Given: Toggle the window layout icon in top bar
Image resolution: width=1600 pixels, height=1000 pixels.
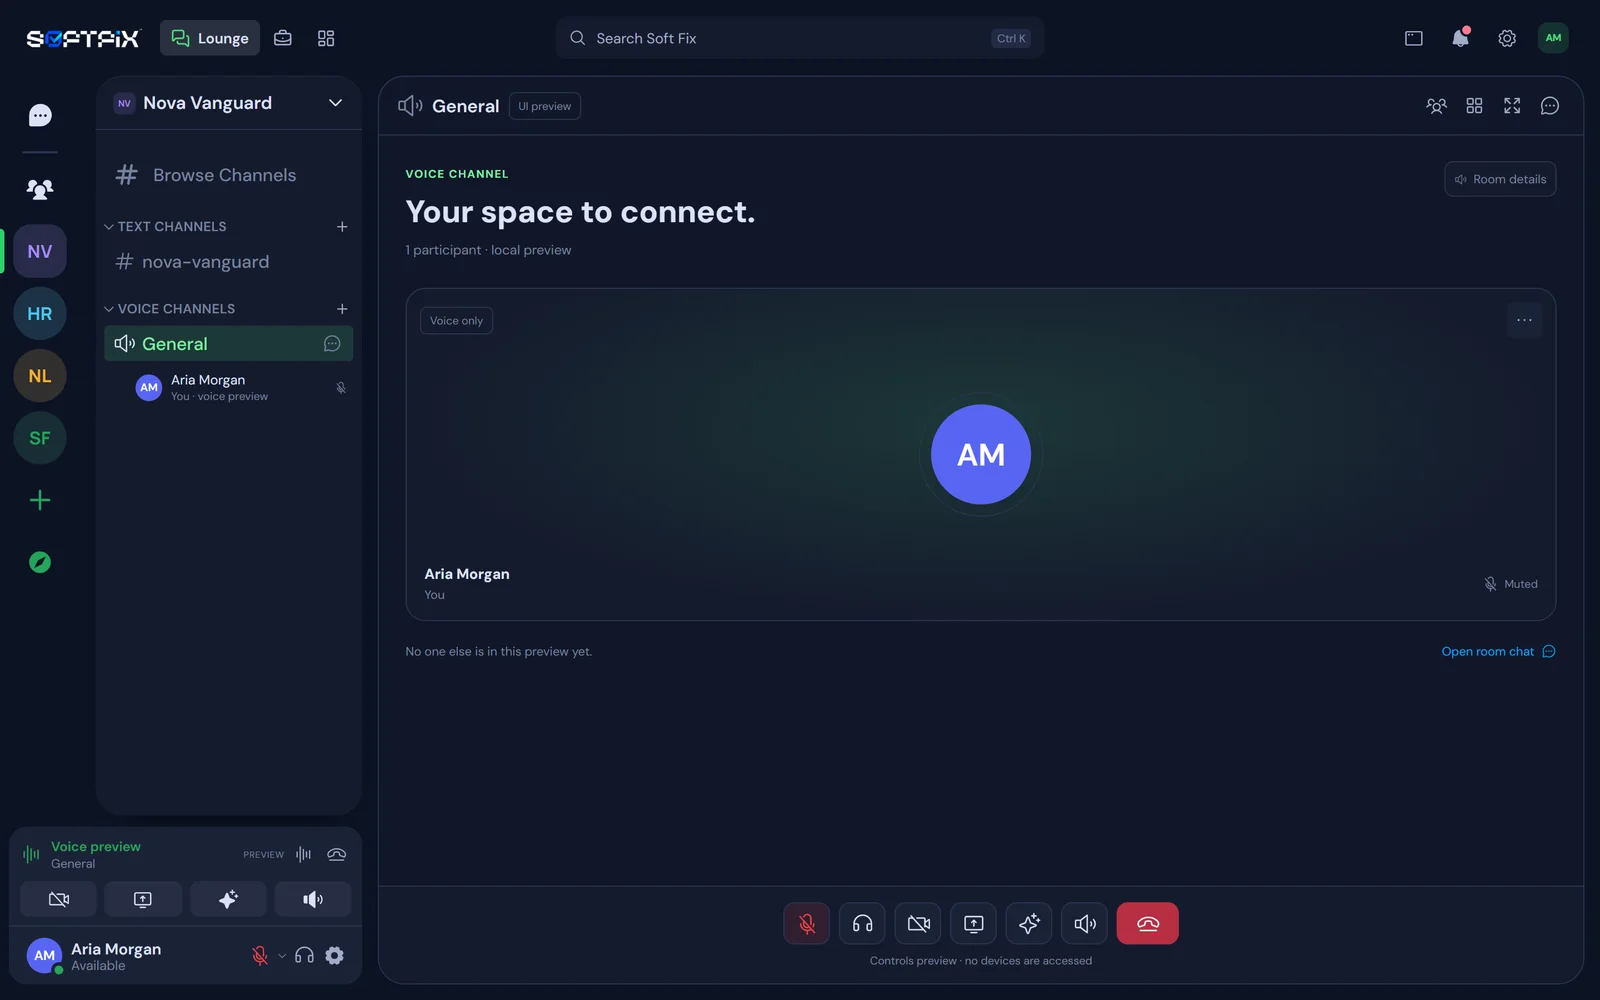Looking at the screenshot, I should click(1414, 38).
